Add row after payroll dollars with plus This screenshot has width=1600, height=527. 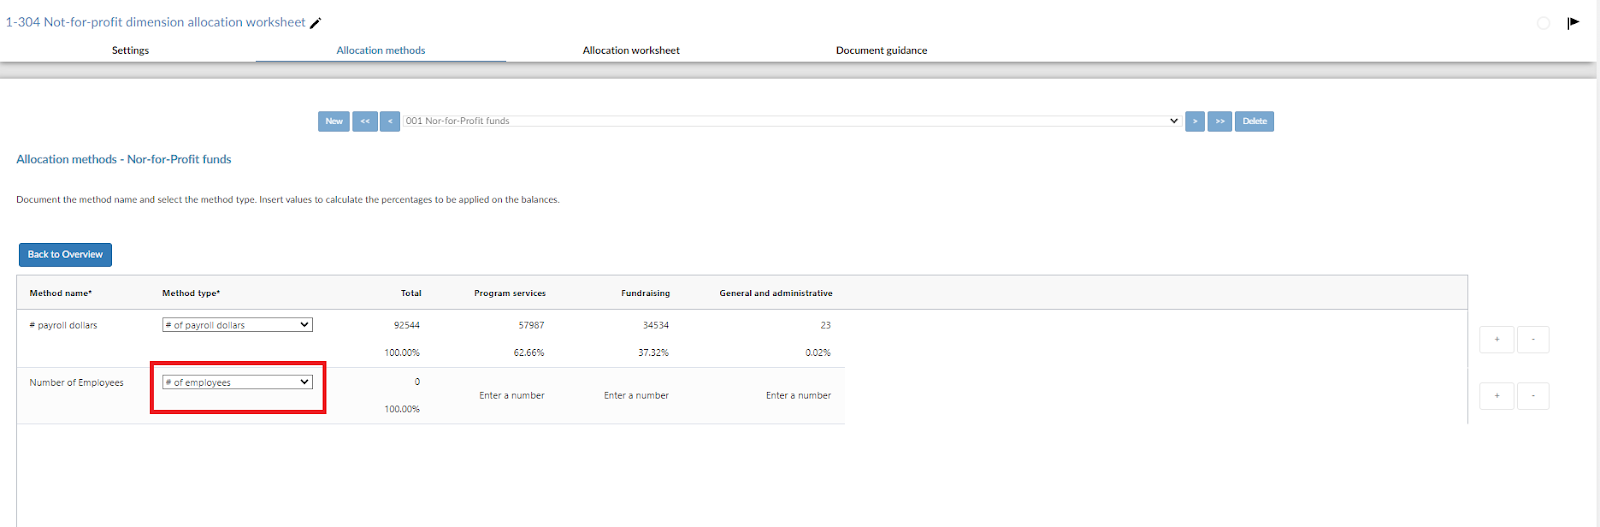point(1496,339)
